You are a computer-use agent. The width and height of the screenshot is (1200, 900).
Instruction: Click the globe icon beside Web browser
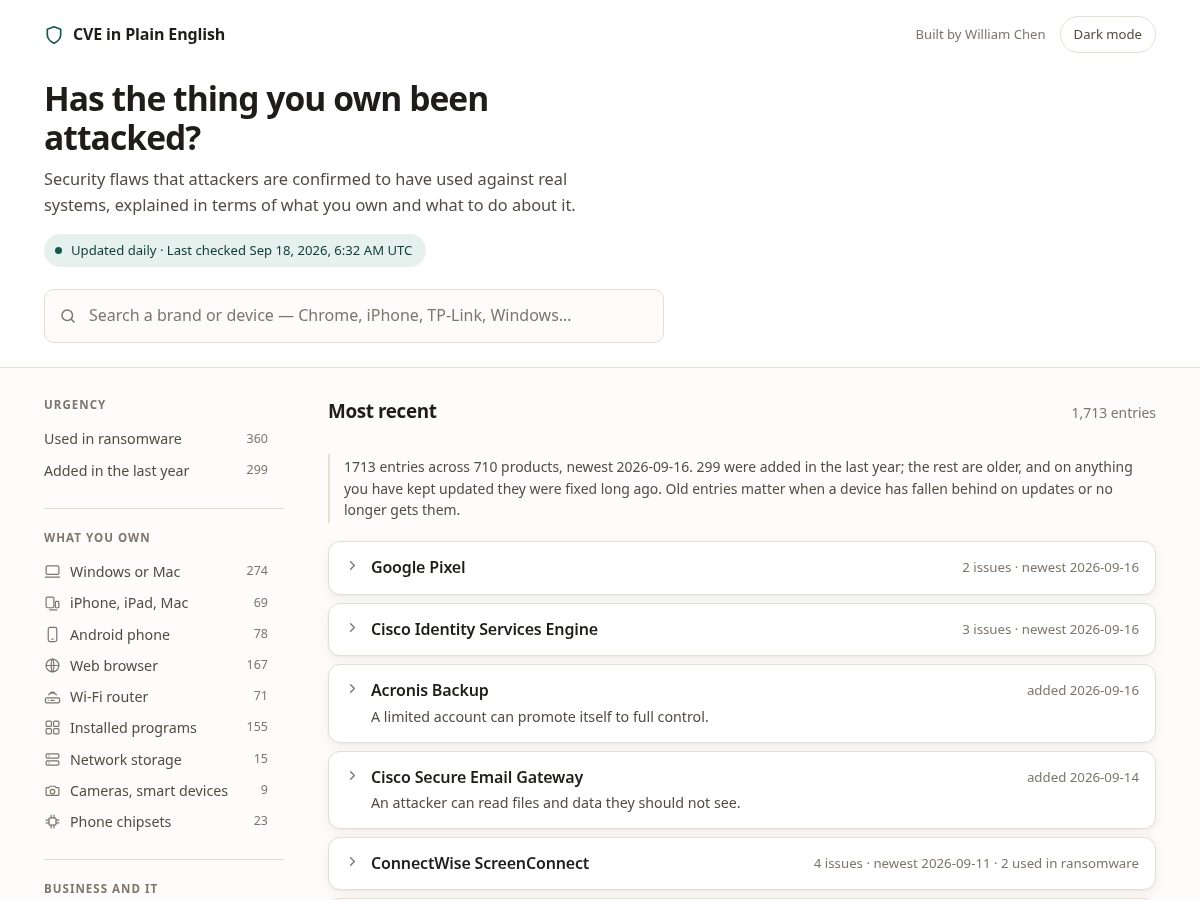pos(52,666)
